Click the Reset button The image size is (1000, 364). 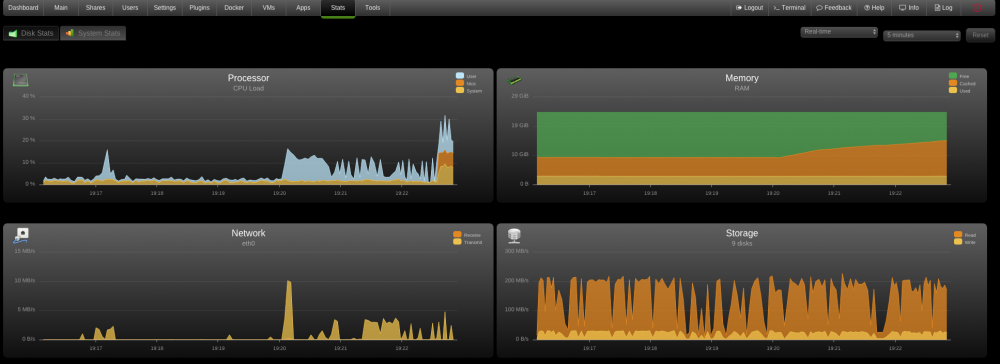tap(980, 35)
